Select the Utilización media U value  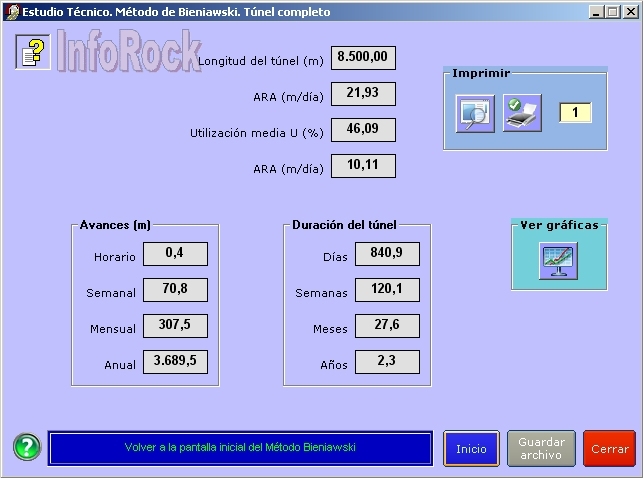363,130
